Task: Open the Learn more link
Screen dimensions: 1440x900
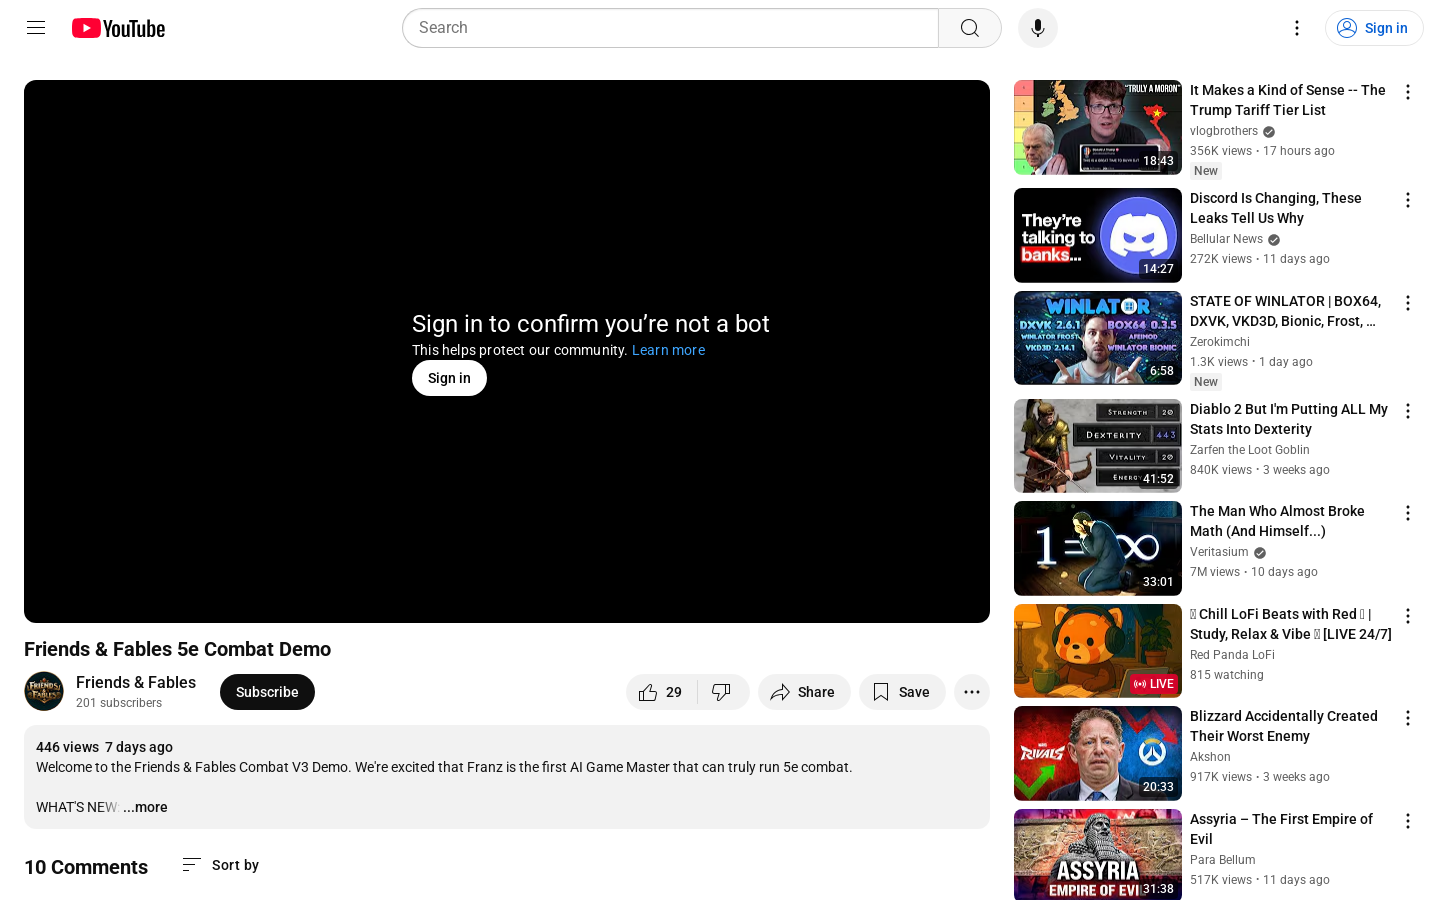Action: click(668, 350)
